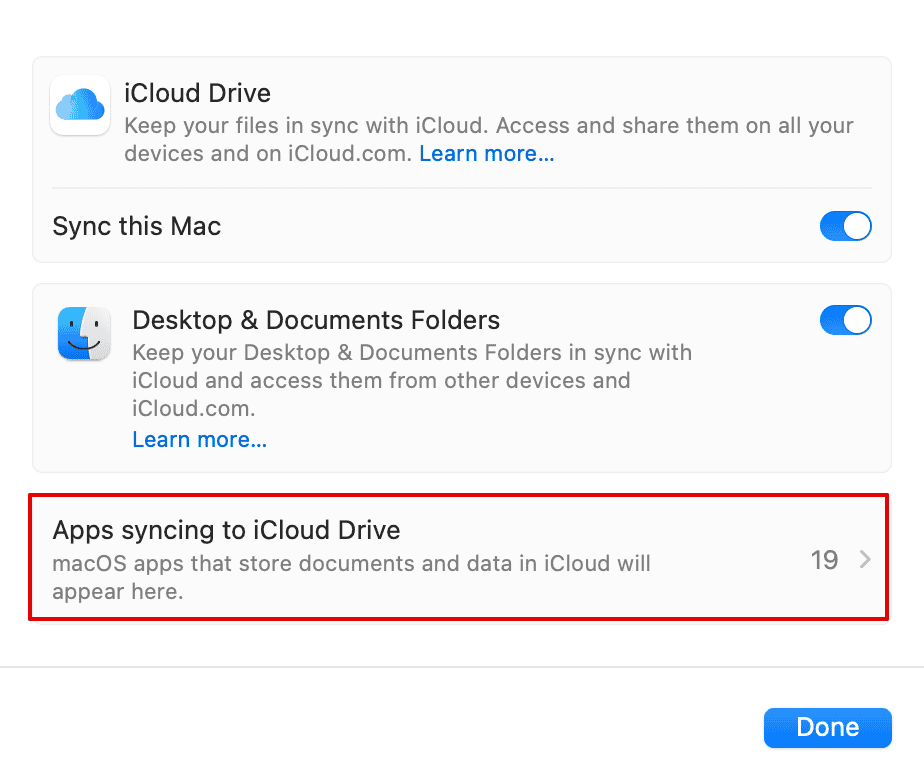Click 'devices and on iCloud.com' text
Viewport: 924px width, 776px height.
[268, 154]
